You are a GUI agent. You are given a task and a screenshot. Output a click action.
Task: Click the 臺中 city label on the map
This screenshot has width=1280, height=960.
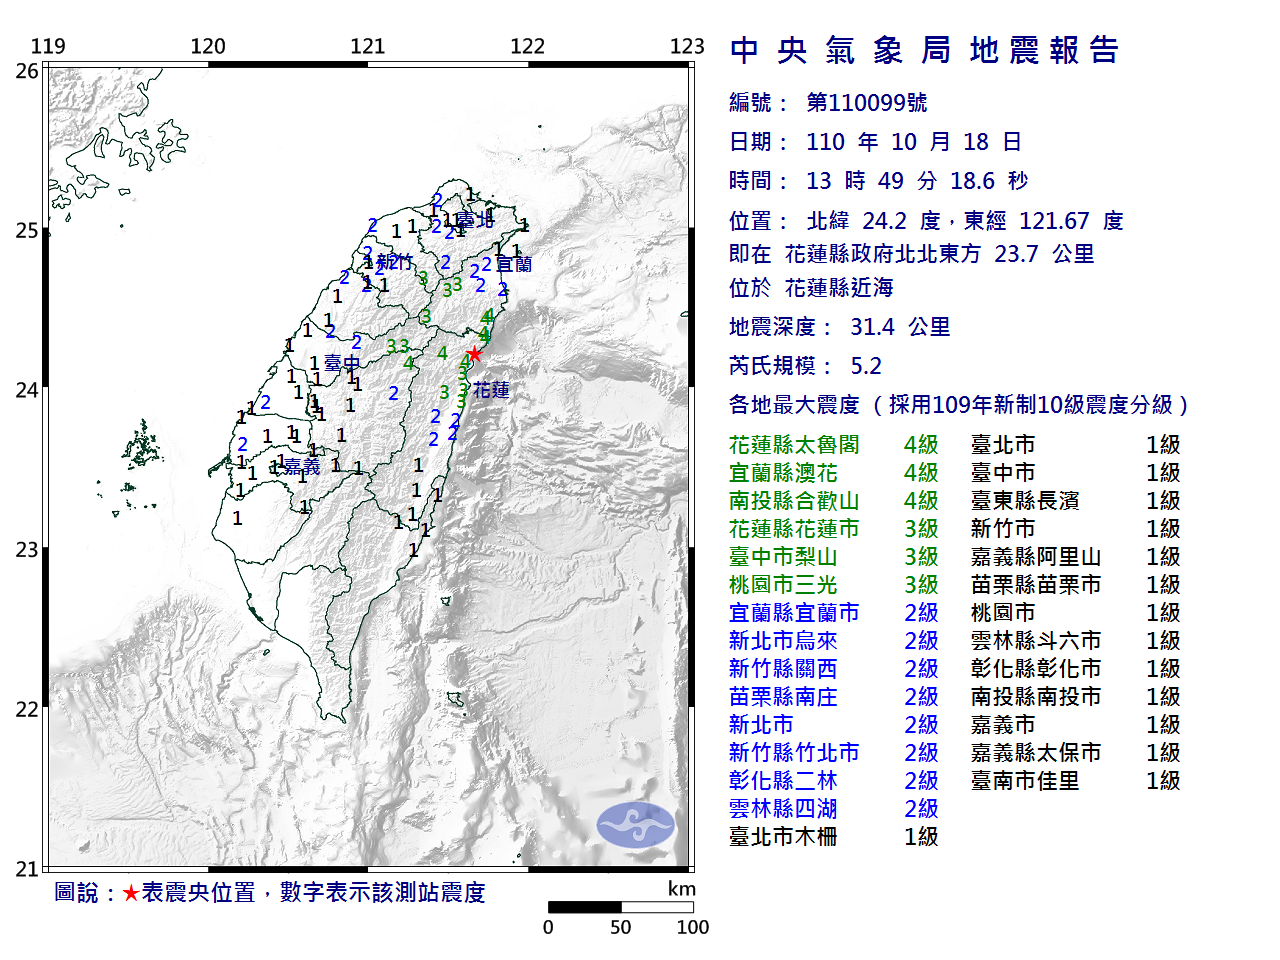click(342, 364)
